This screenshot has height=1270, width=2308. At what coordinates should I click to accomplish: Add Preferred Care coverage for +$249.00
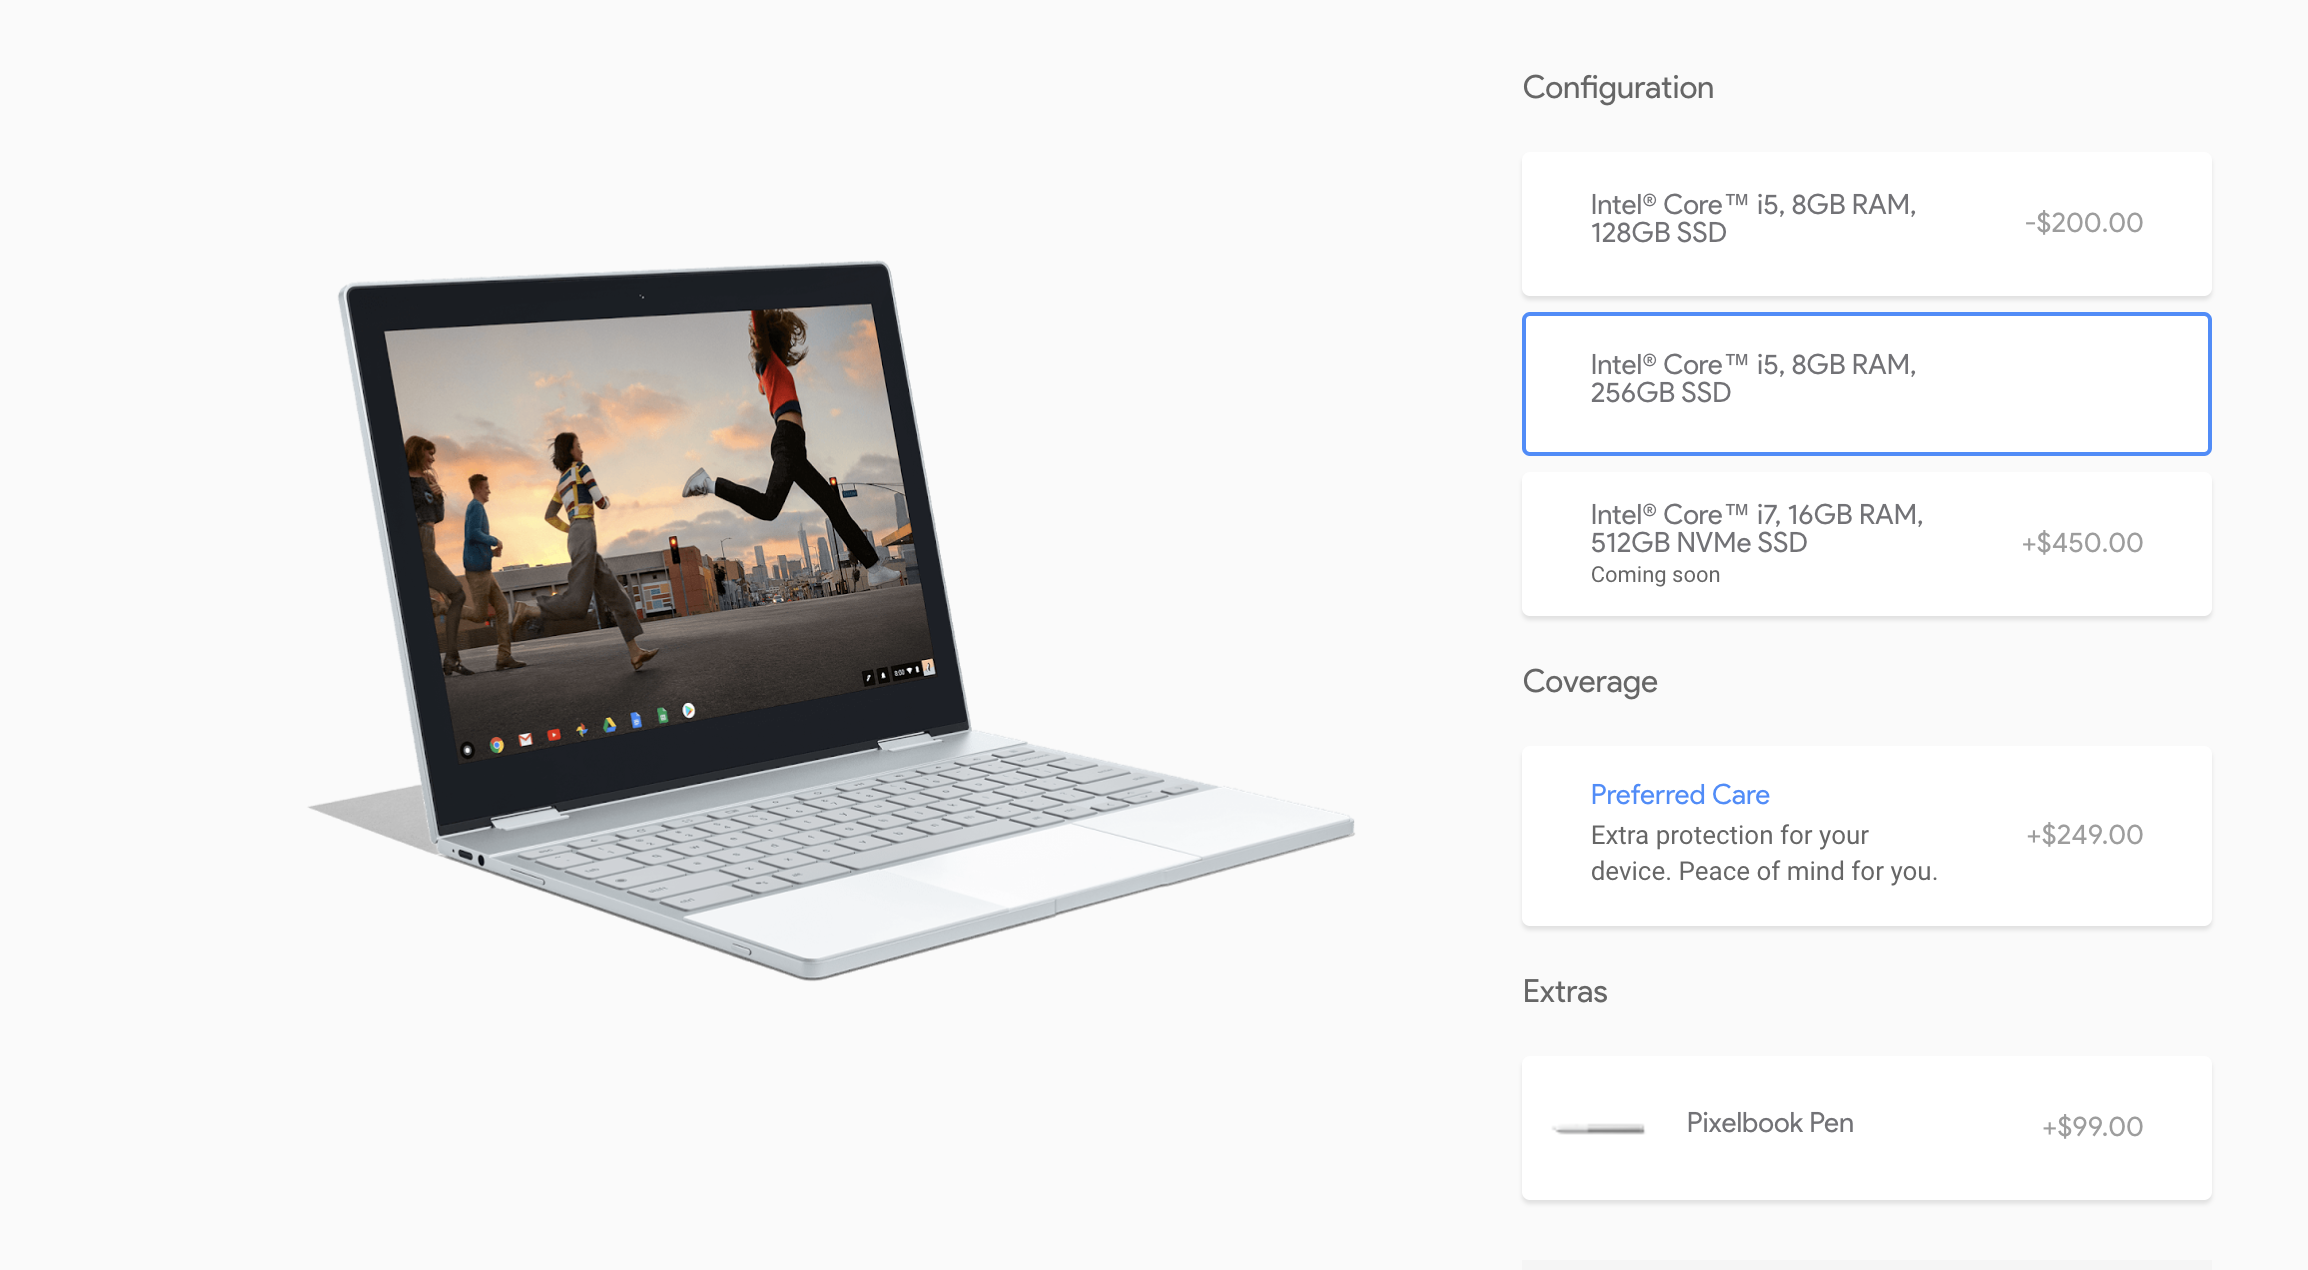1866,835
